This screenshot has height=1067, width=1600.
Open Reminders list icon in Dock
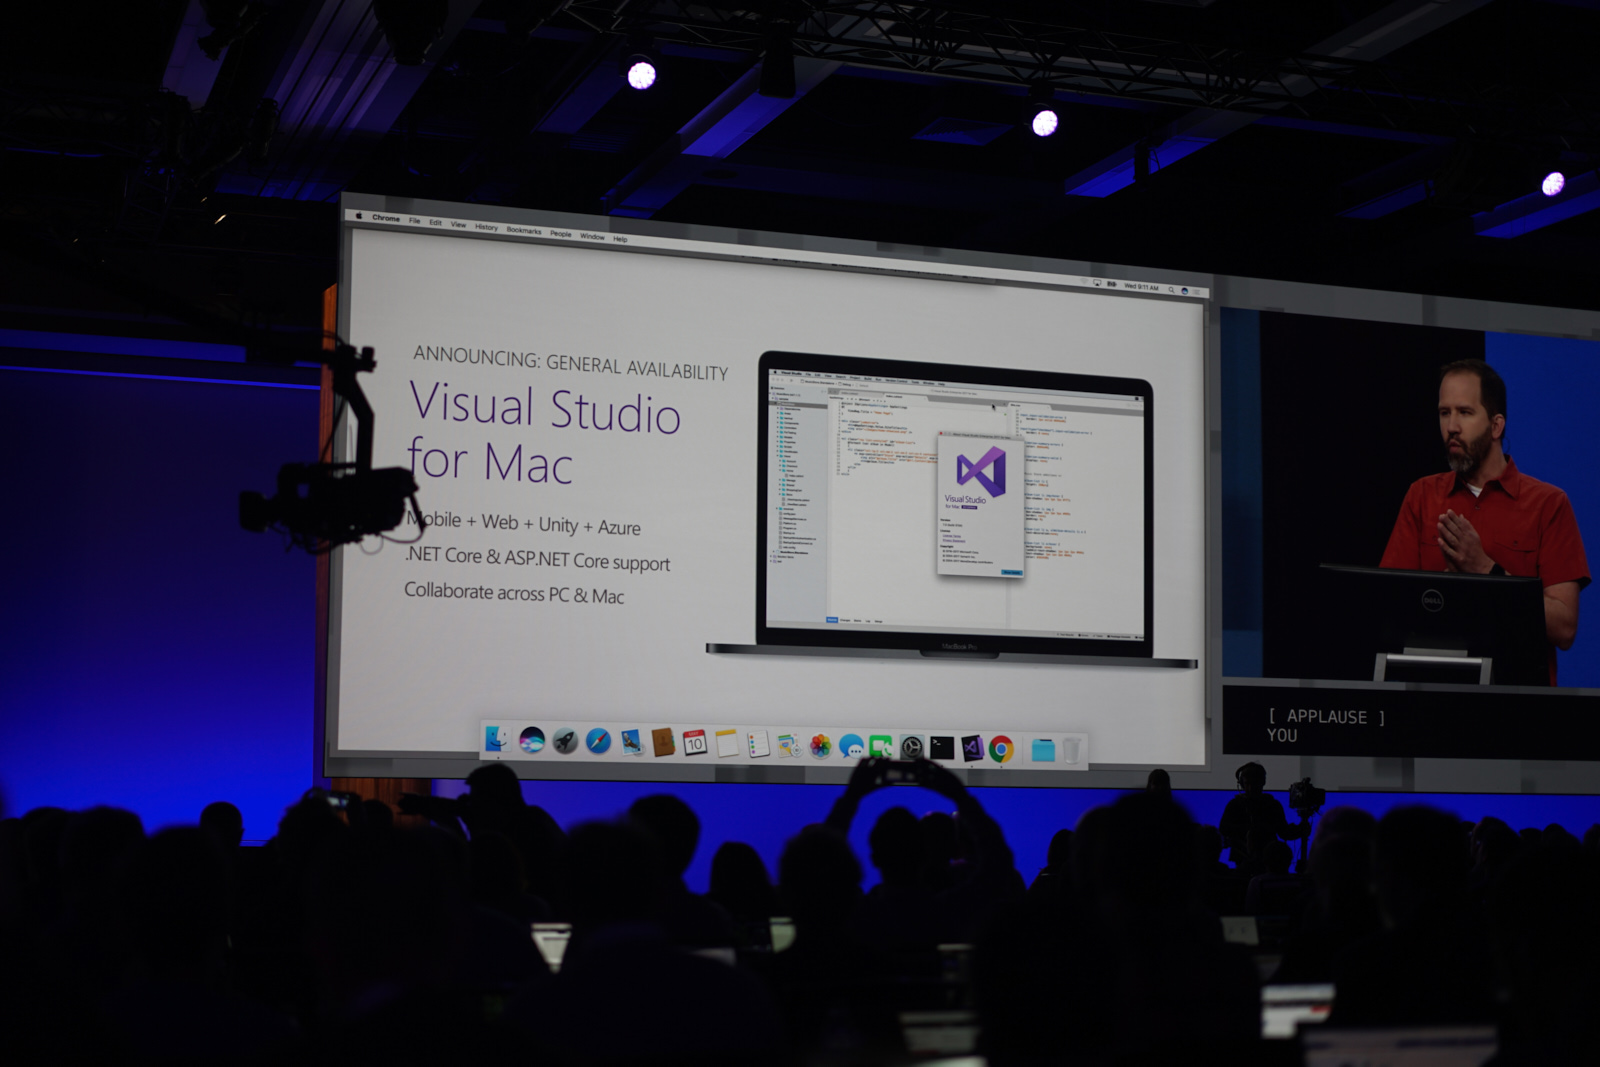(758, 744)
